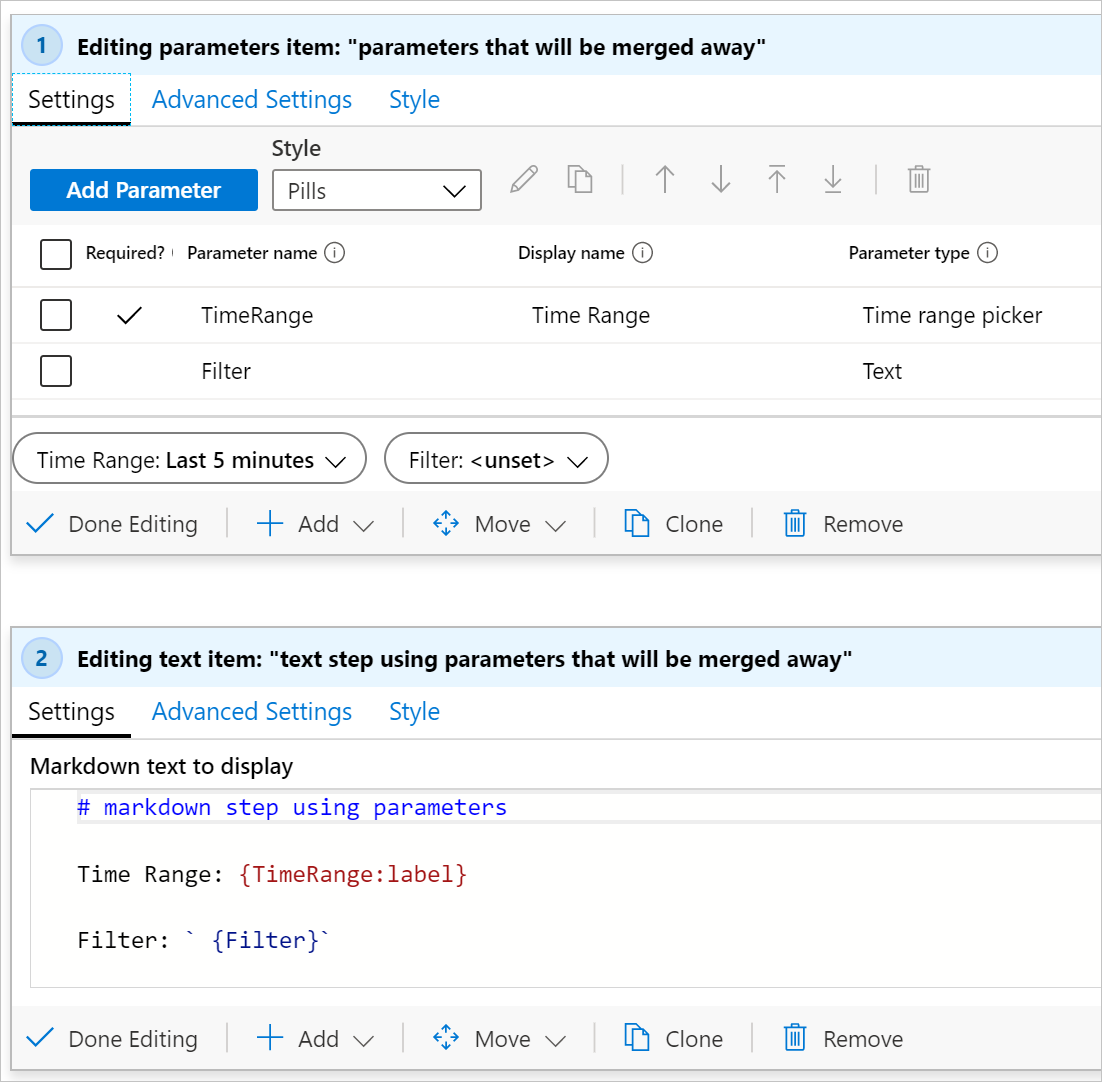
Task: Switch to Advanced Settings tab in parameters item
Action: click(252, 100)
